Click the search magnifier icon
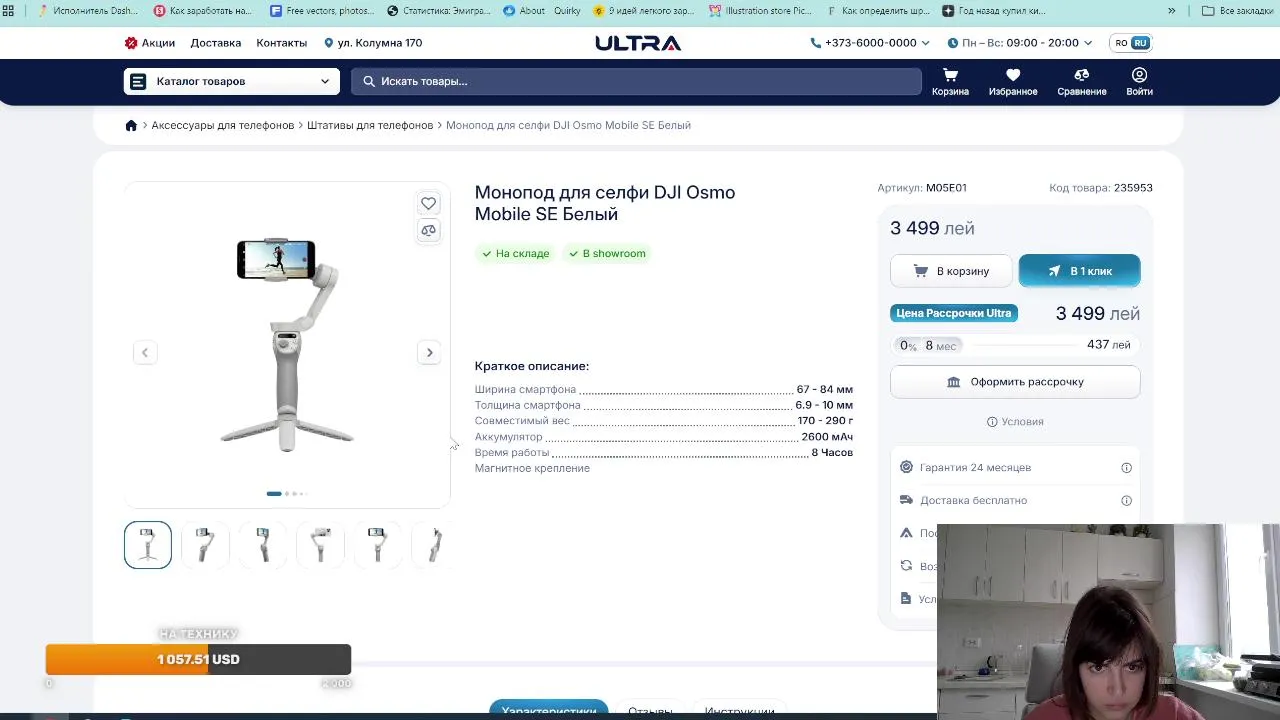The width and height of the screenshot is (1280, 720). pyautogui.click(x=369, y=81)
